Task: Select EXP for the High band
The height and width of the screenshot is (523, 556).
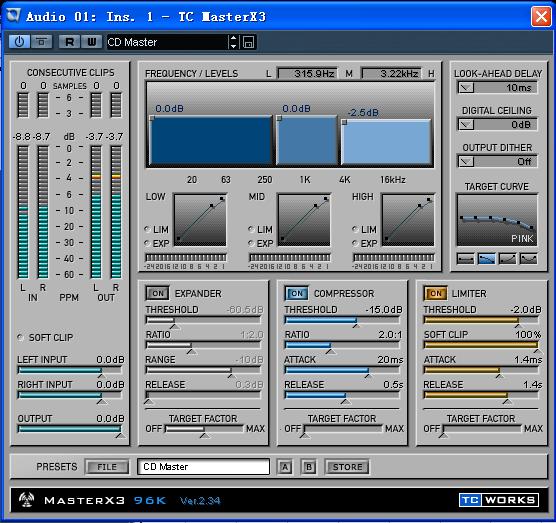Action: (355, 243)
